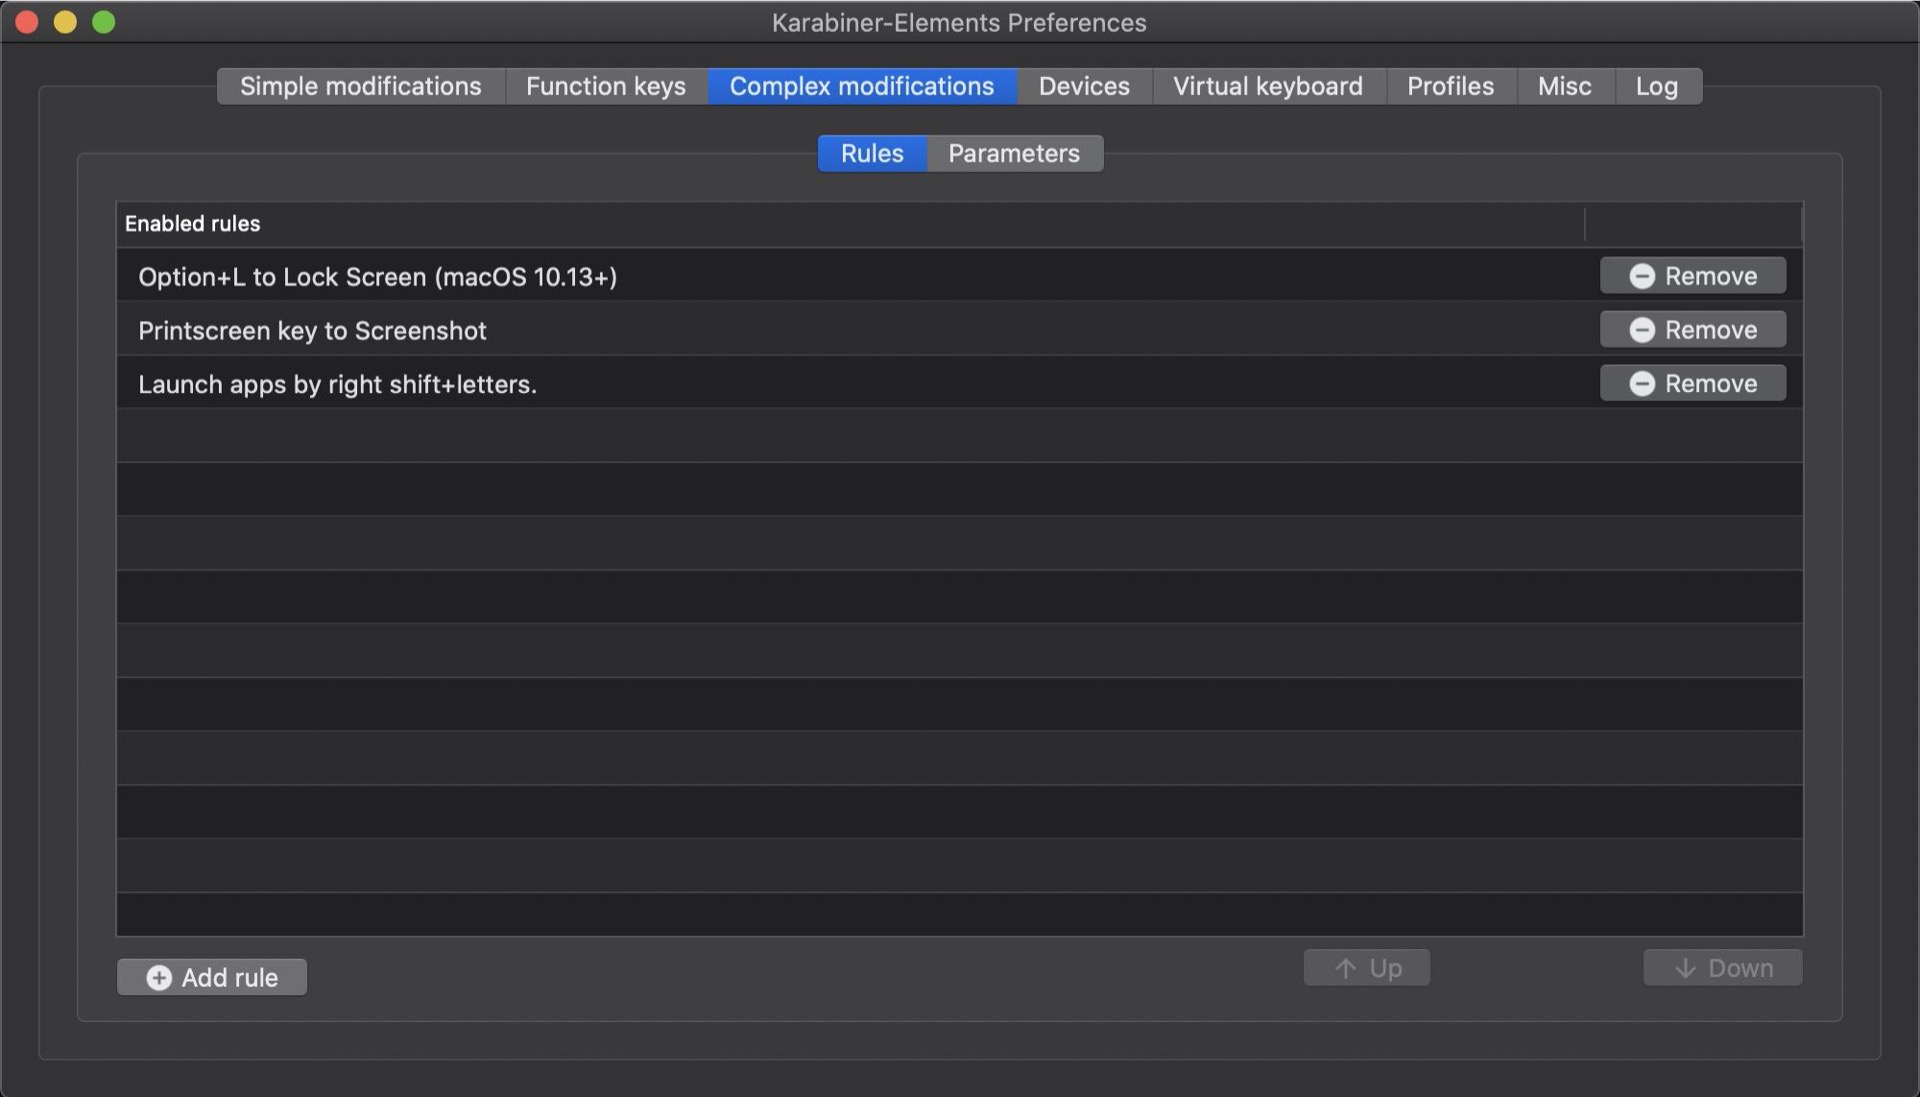Select Launch apps by right shift+letters rule
Image resolution: width=1920 pixels, height=1097 pixels.
click(338, 384)
